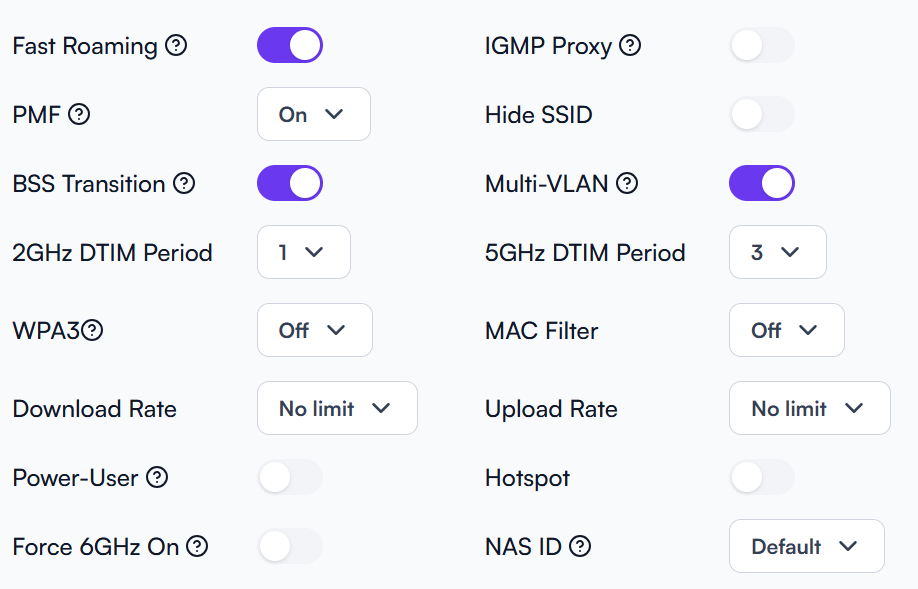Open the WPA3 Off dropdown
This screenshot has width=918, height=589.
(x=315, y=330)
